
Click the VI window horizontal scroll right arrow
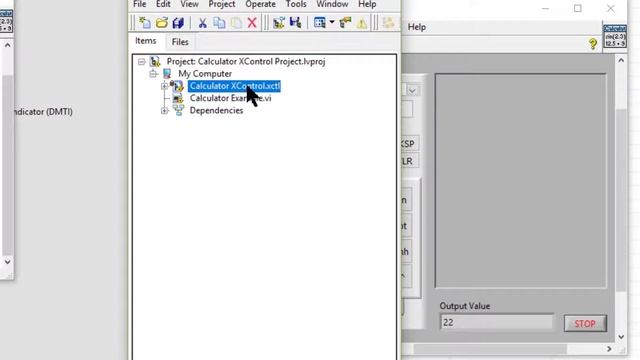[x=609, y=349]
